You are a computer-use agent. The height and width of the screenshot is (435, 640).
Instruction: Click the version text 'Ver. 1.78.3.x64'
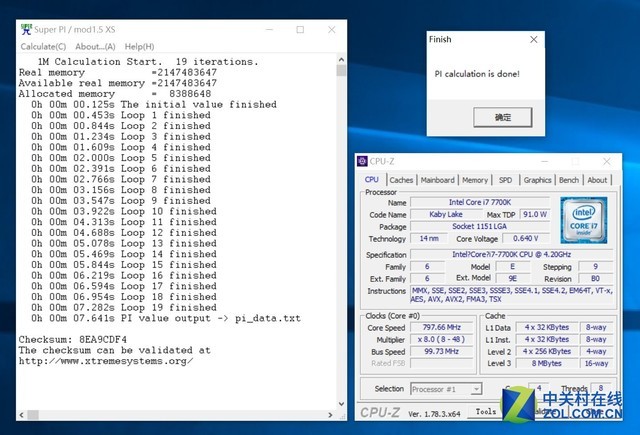[x=434, y=414]
